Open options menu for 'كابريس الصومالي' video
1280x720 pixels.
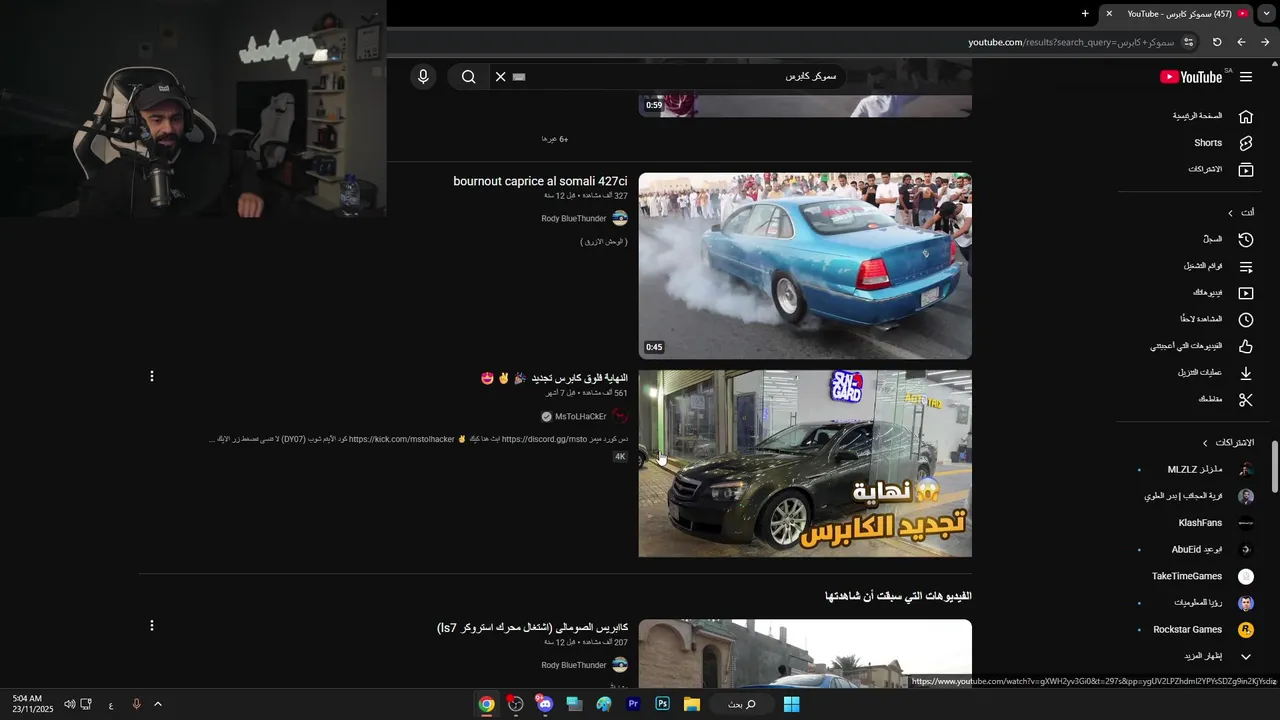(x=152, y=625)
